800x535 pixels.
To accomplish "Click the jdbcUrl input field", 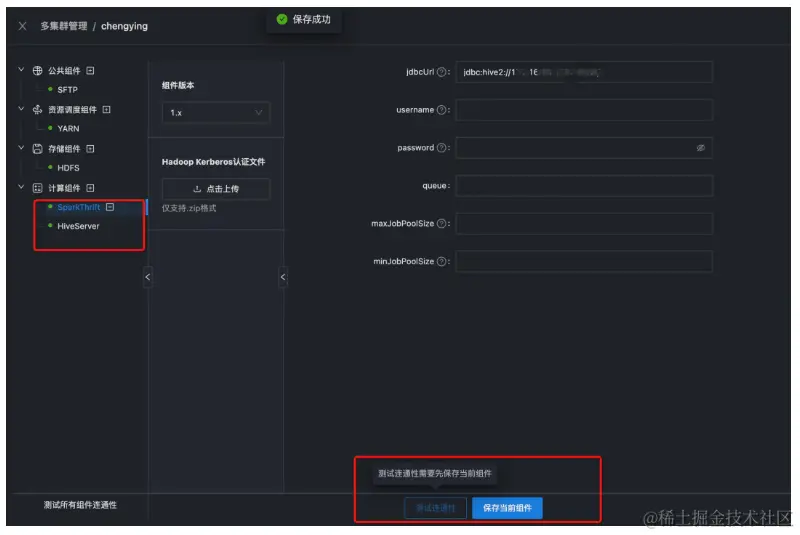I will (x=584, y=72).
